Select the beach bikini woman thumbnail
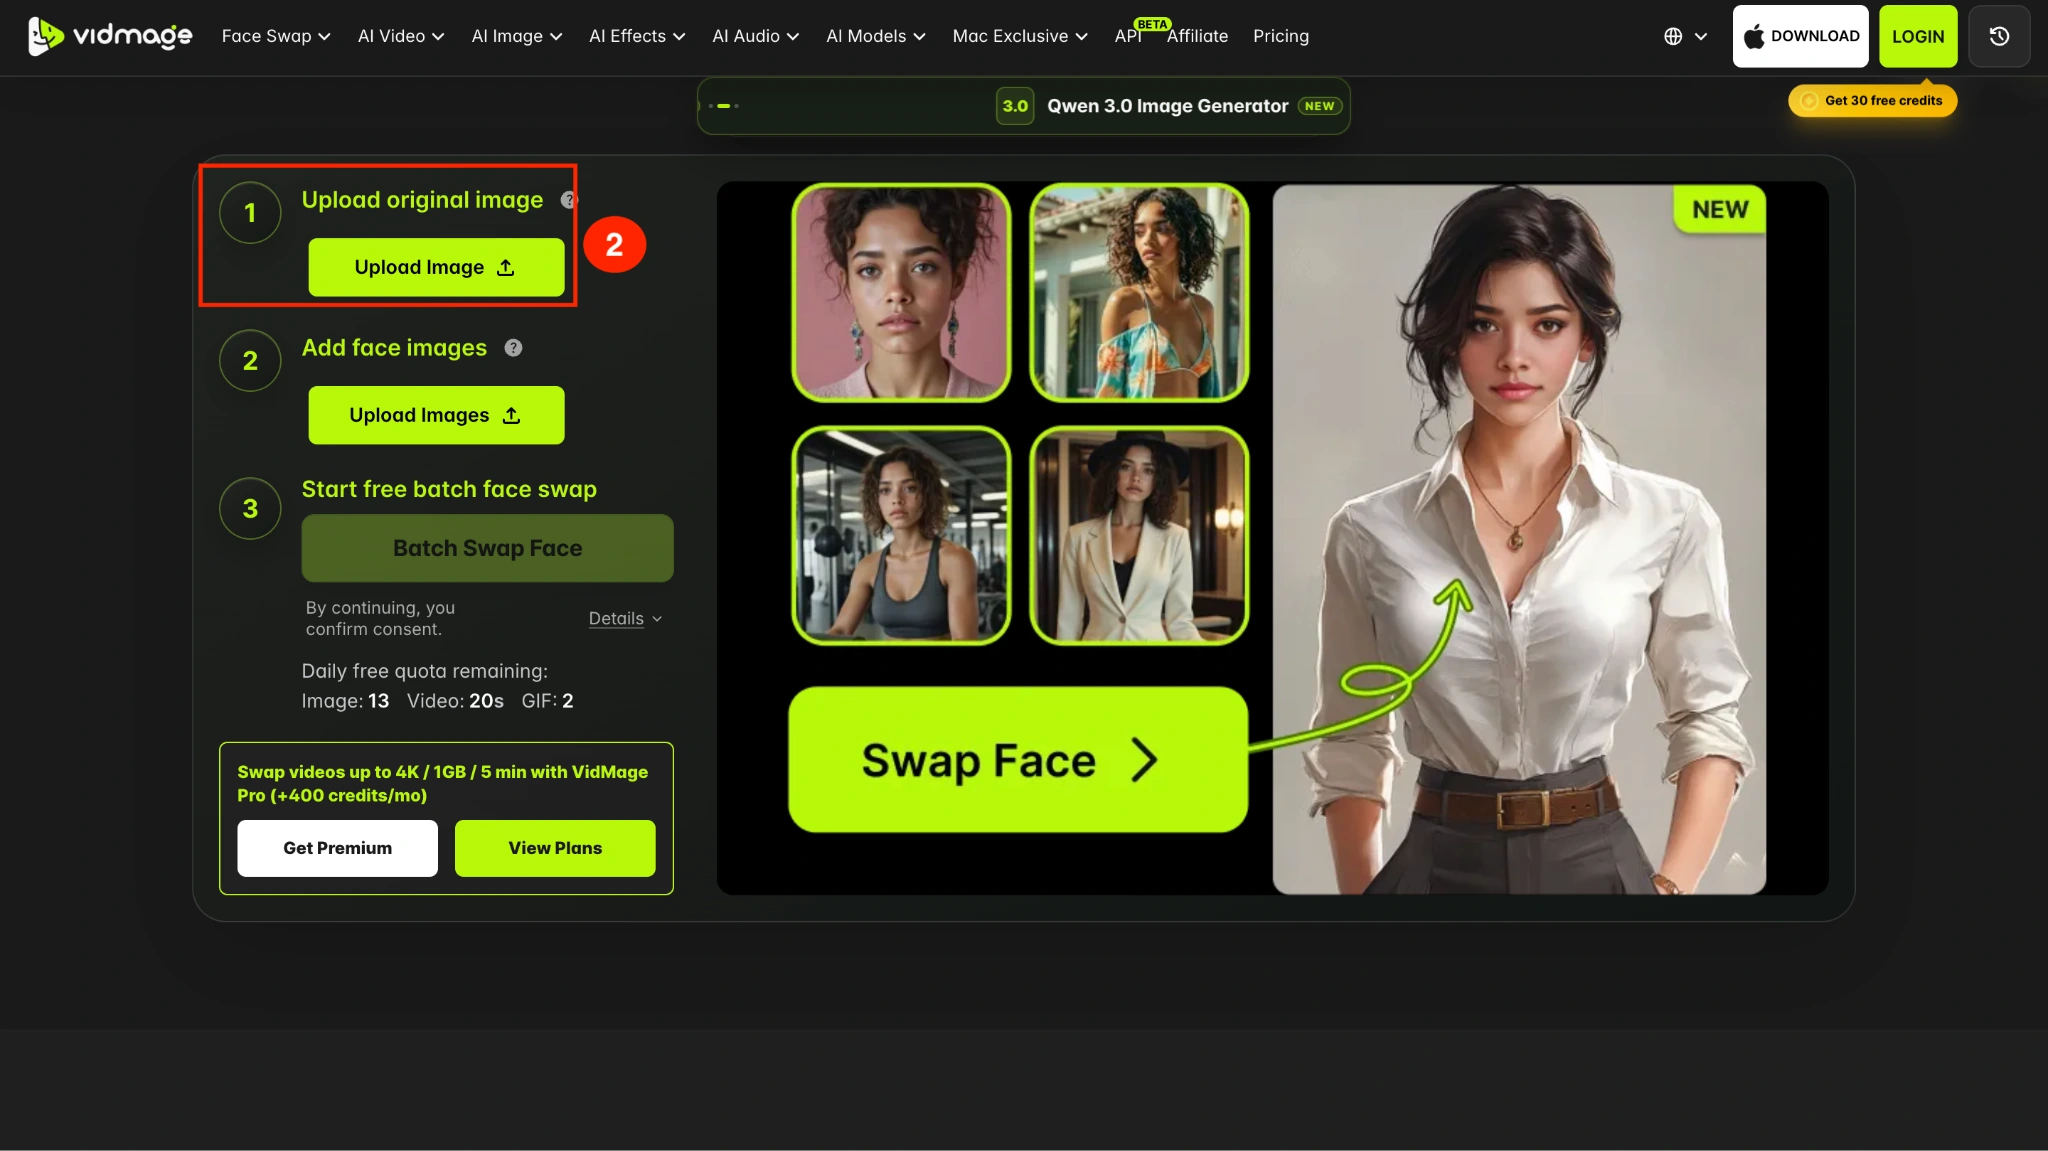The height and width of the screenshot is (1151, 2048). click(x=1139, y=292)
